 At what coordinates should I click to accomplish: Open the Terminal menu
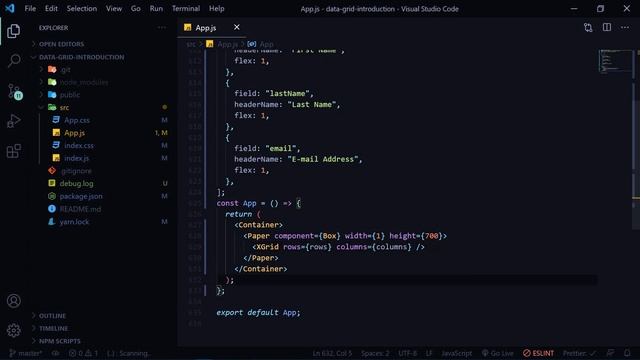click(186, 8)
